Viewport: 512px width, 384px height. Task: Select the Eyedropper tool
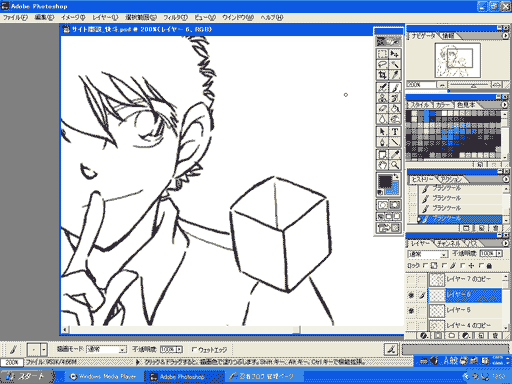click(x=395, y=154)
